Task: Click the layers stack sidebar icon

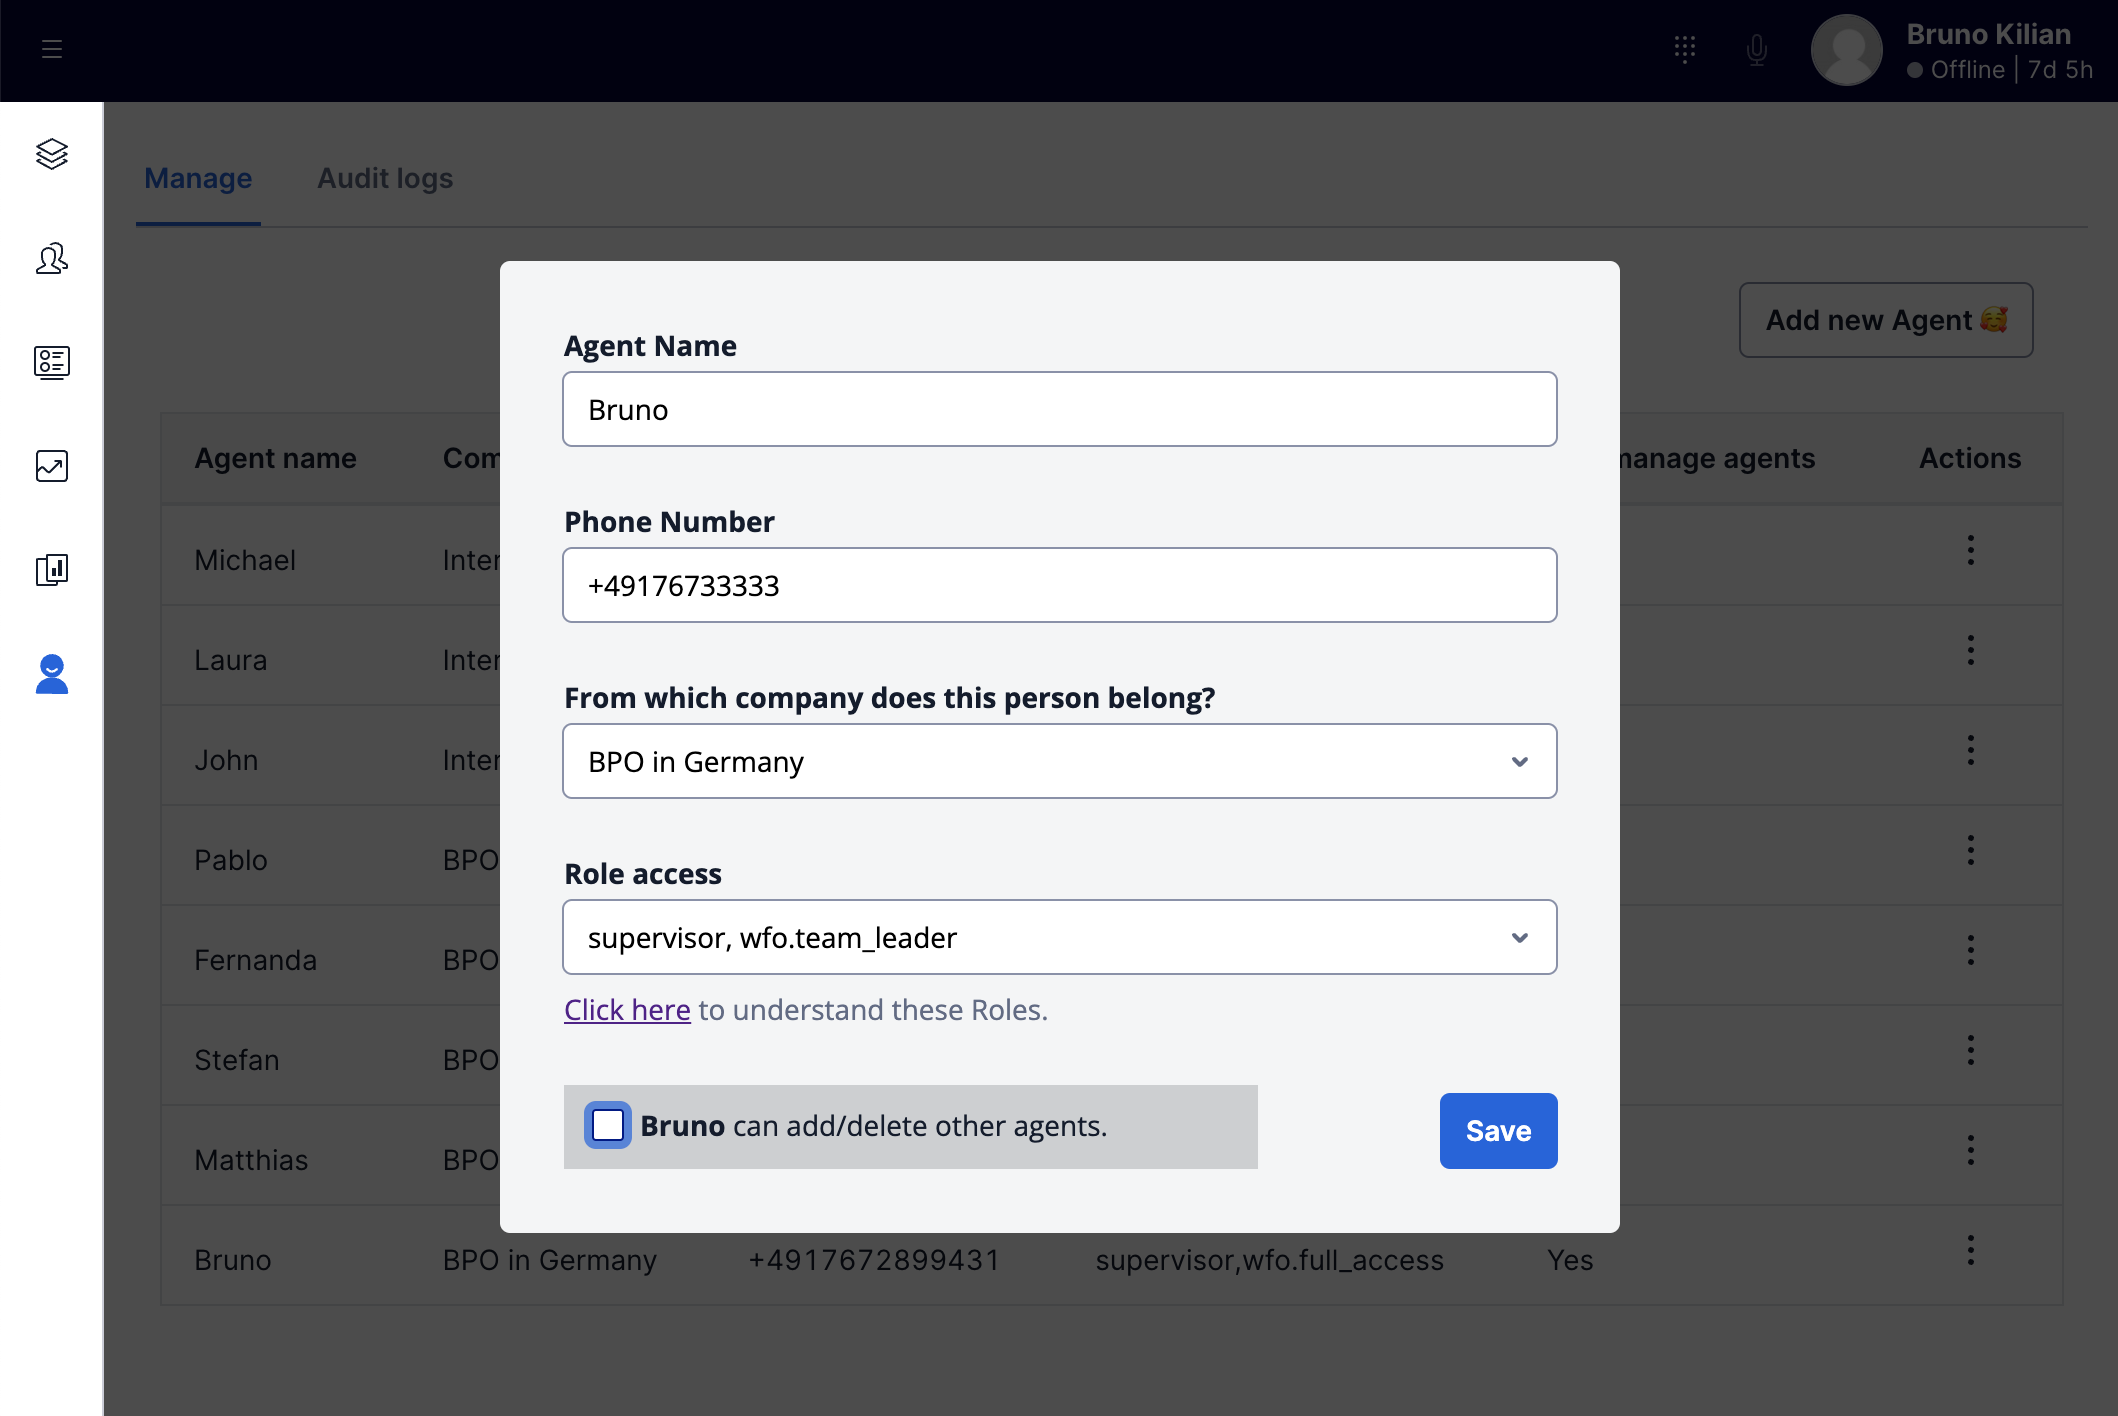Action: tap(52, 154)
